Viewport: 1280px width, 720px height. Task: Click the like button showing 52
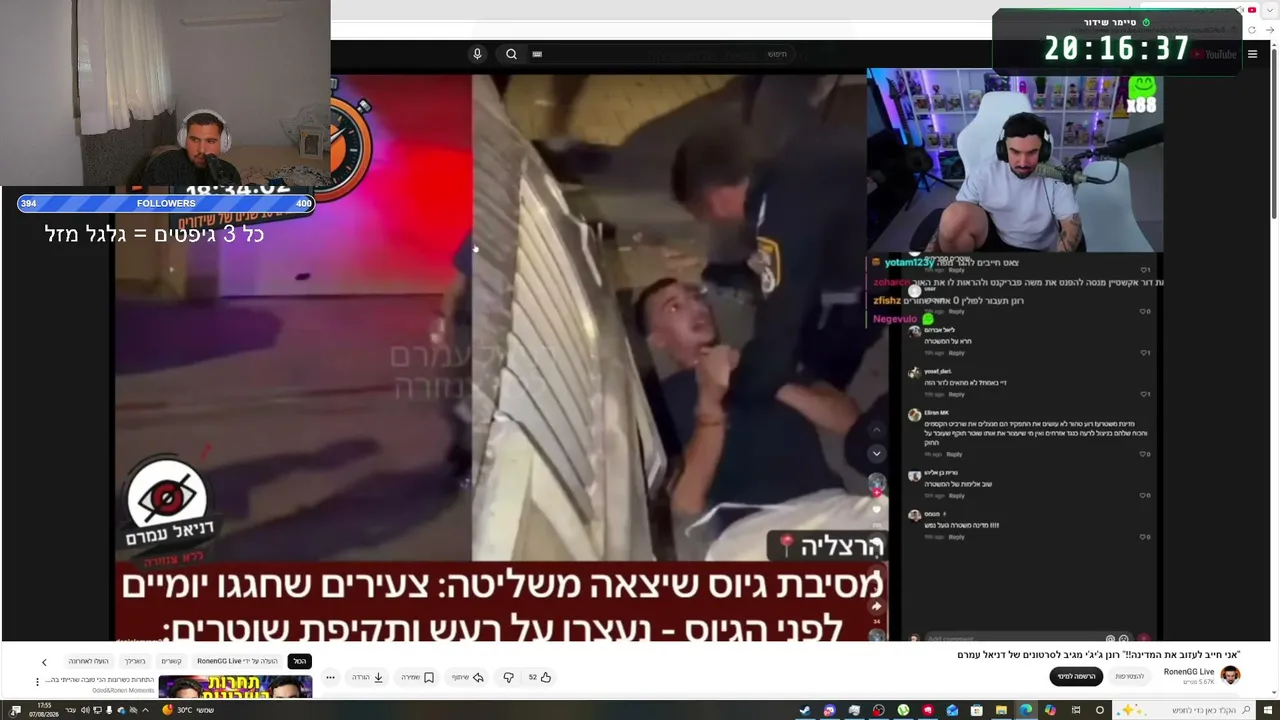[x=540, y=677]
